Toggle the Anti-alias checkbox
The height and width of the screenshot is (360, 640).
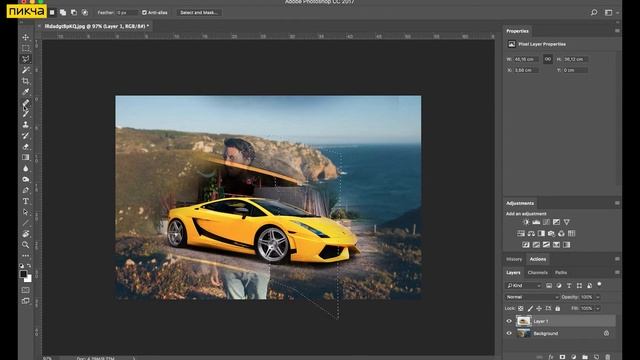[x=144, y=13]
